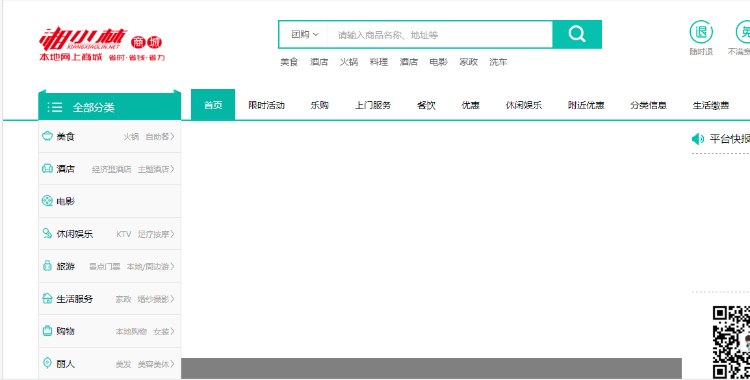Click the 酒店 sofa icon in sidebar
The height and width of the screenshot is (380, 750).
tap(47, 168)
